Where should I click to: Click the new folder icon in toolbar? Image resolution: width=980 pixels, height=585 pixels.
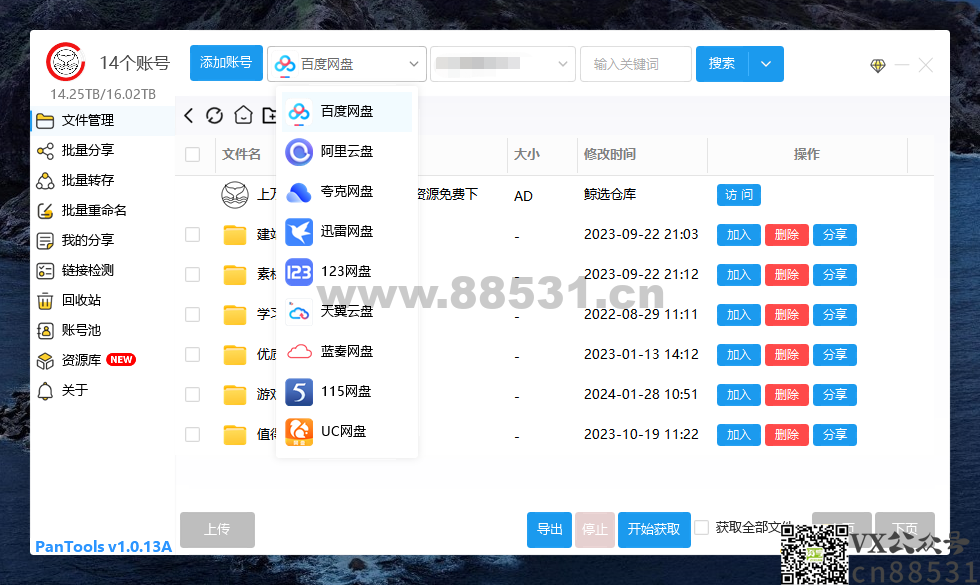269,115
